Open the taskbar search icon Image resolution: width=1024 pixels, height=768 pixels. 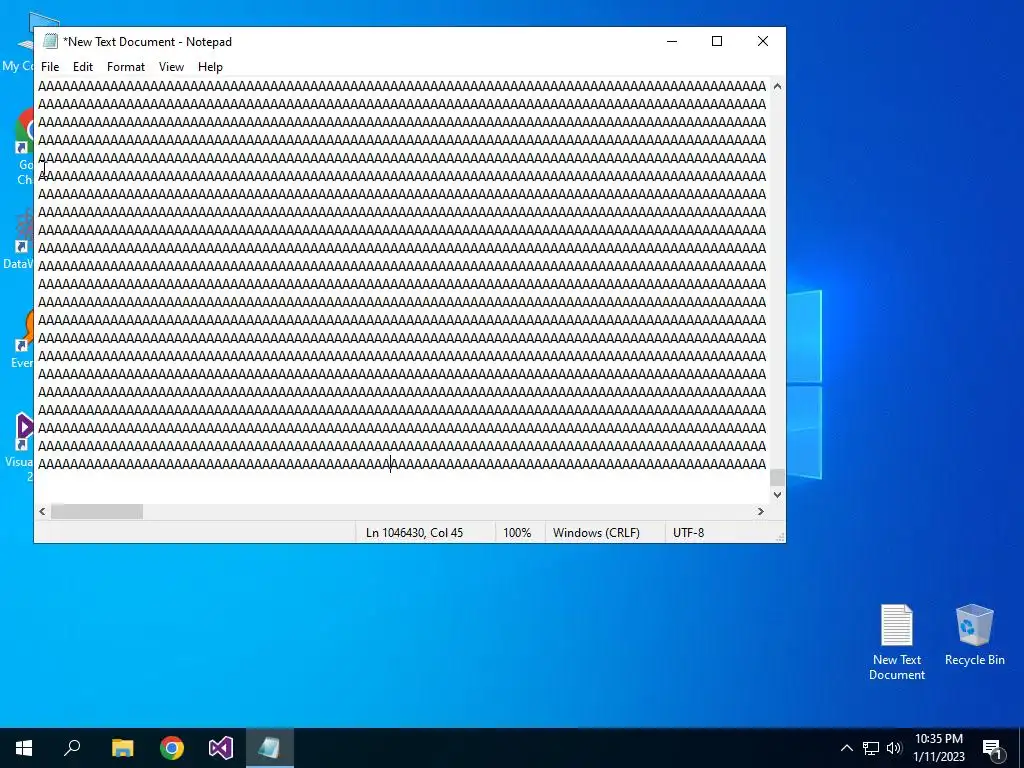[x=72, y=748]
